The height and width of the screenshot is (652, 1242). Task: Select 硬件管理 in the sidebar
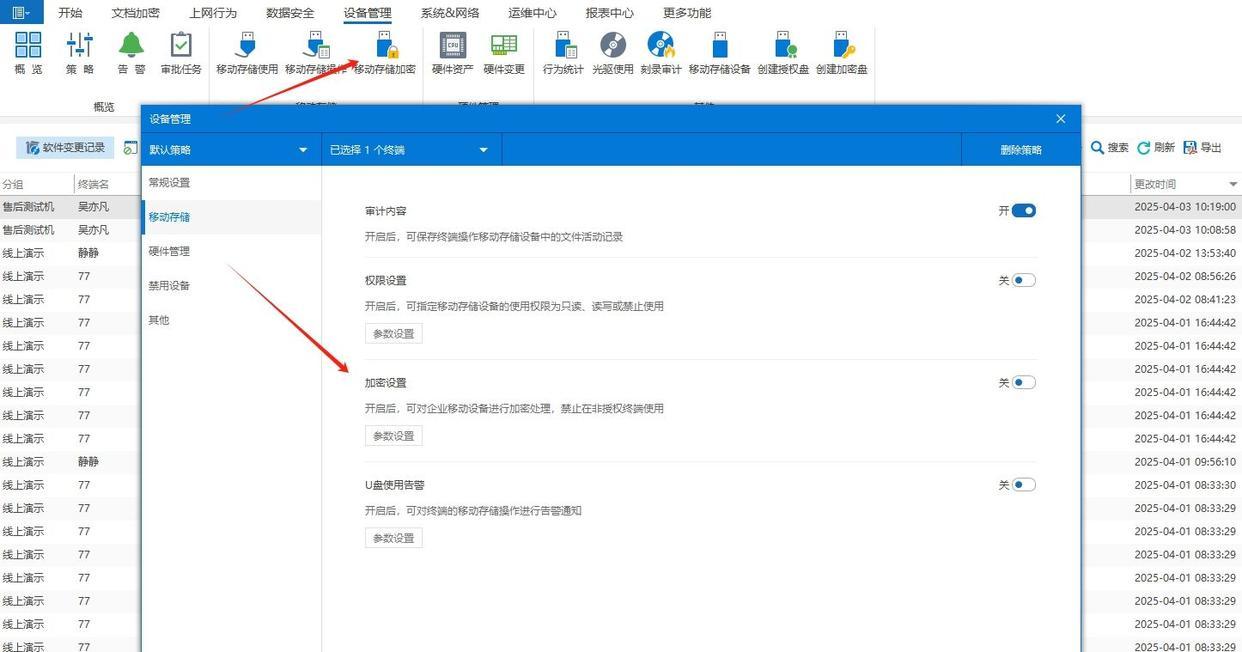pyautogui.click(x=169, y=251)
